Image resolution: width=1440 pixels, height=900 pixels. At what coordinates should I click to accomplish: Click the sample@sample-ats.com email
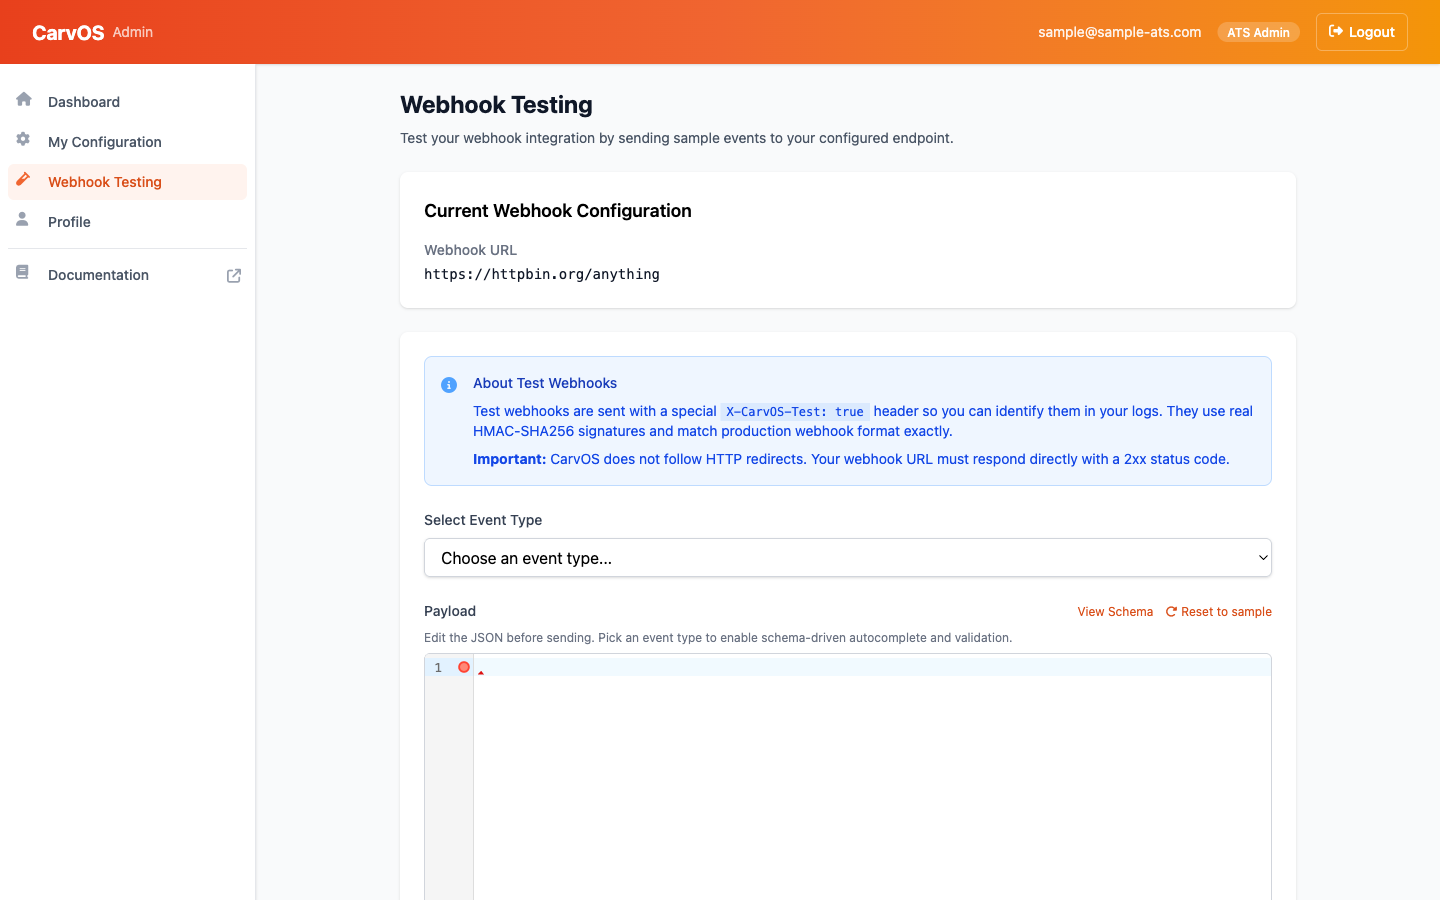1119,32
